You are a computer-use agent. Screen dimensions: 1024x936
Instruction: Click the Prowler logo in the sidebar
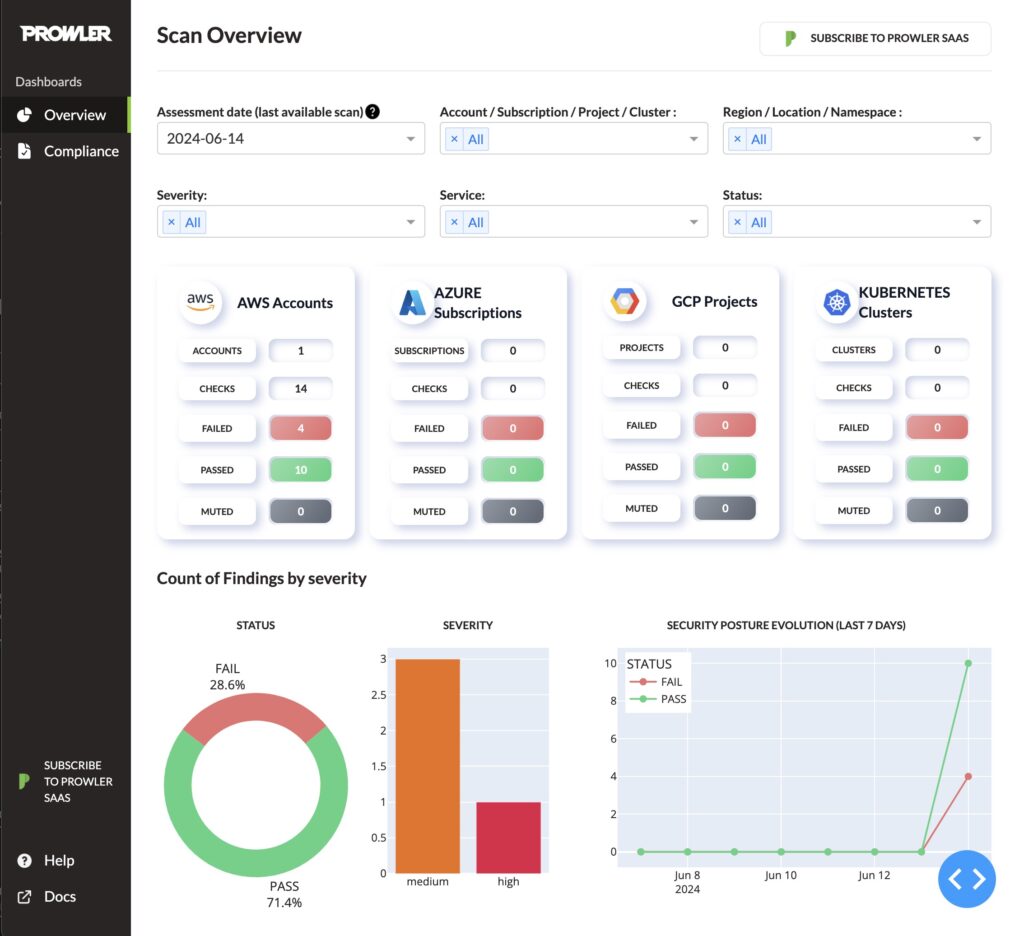(65, 33)
